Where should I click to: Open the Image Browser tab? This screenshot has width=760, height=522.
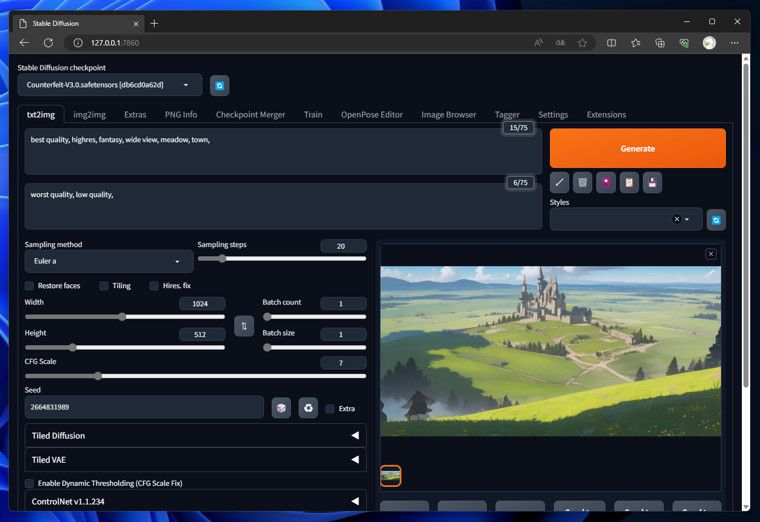pos(448,115)
